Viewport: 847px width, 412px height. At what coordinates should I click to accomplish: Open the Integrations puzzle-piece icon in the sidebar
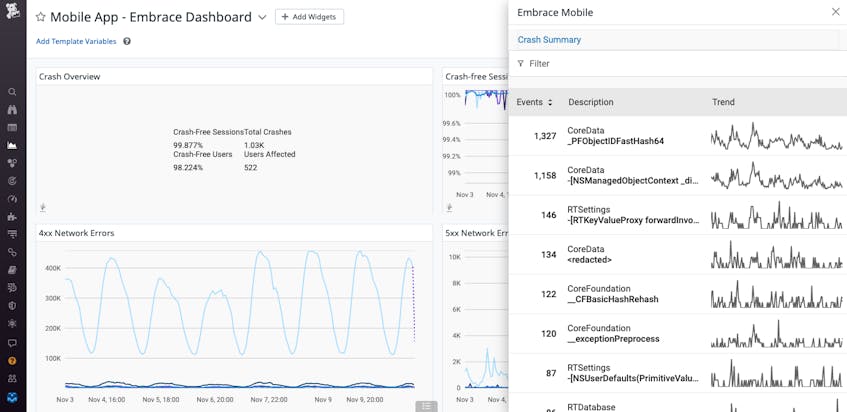[12, 217]
